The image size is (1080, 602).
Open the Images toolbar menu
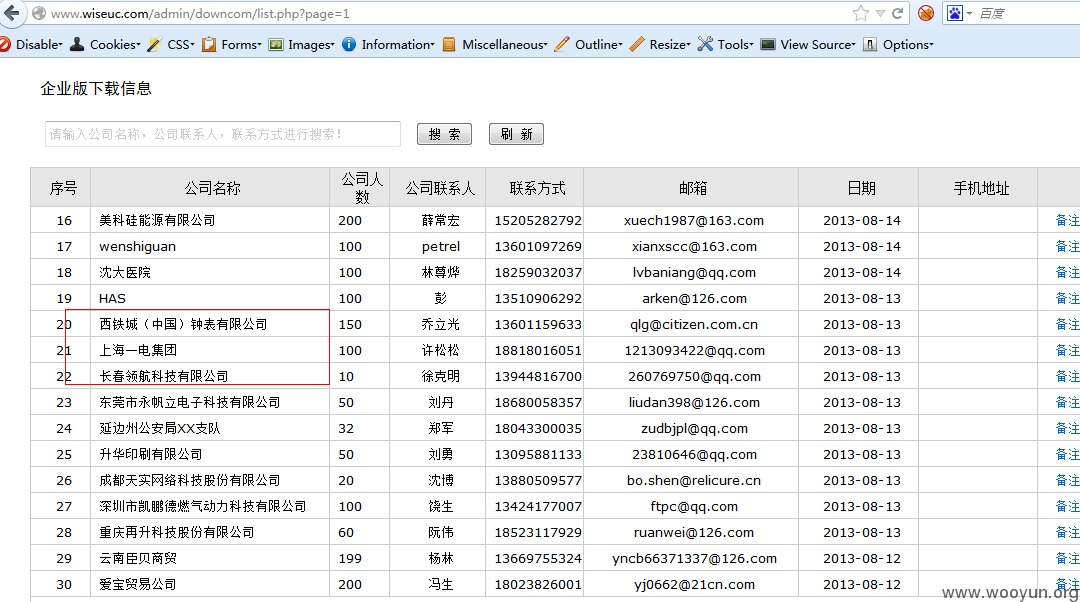click(311, 44)
